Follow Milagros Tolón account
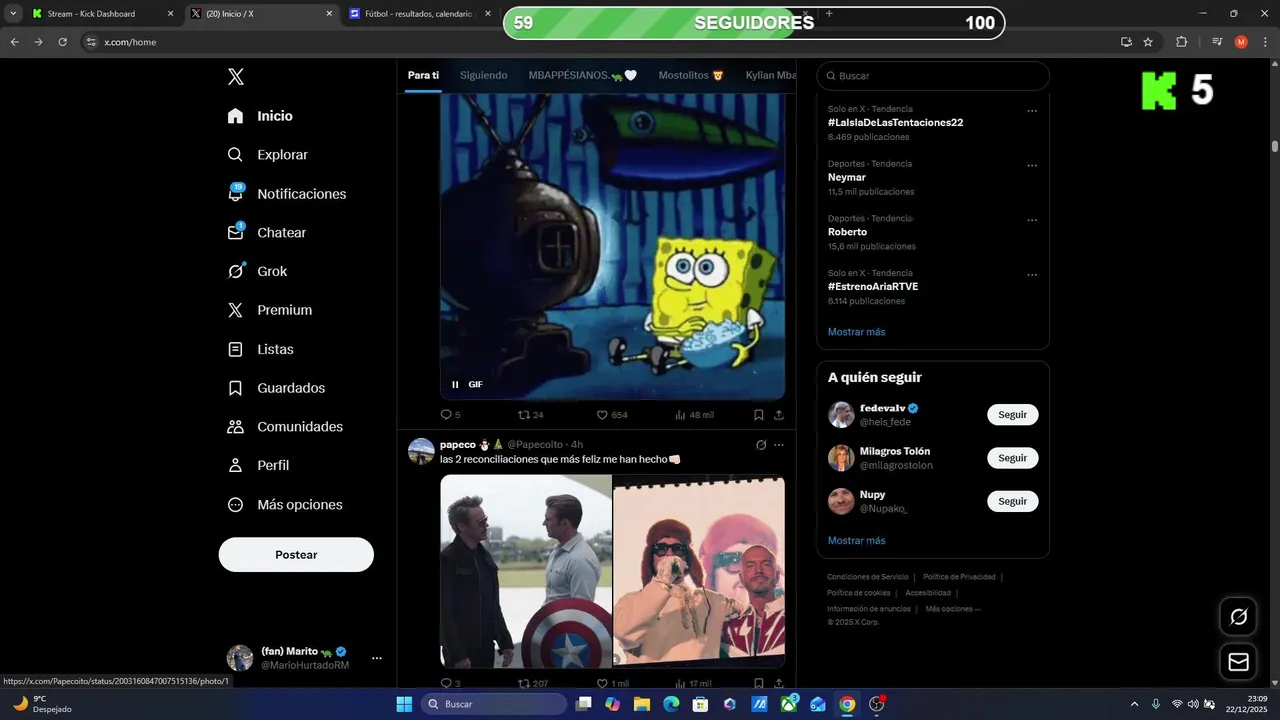Image resolution: width=1280 pixels, height=720 pixels. (x=1012, y=458)
